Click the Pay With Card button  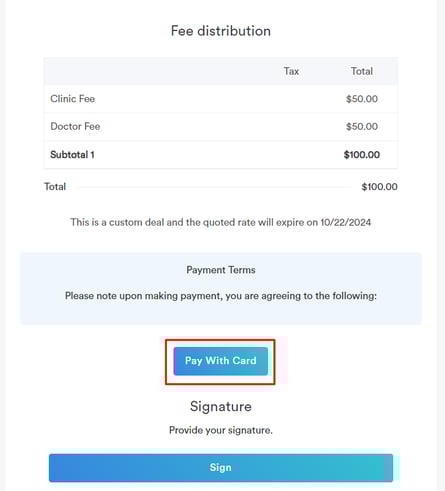click(220, 361)
